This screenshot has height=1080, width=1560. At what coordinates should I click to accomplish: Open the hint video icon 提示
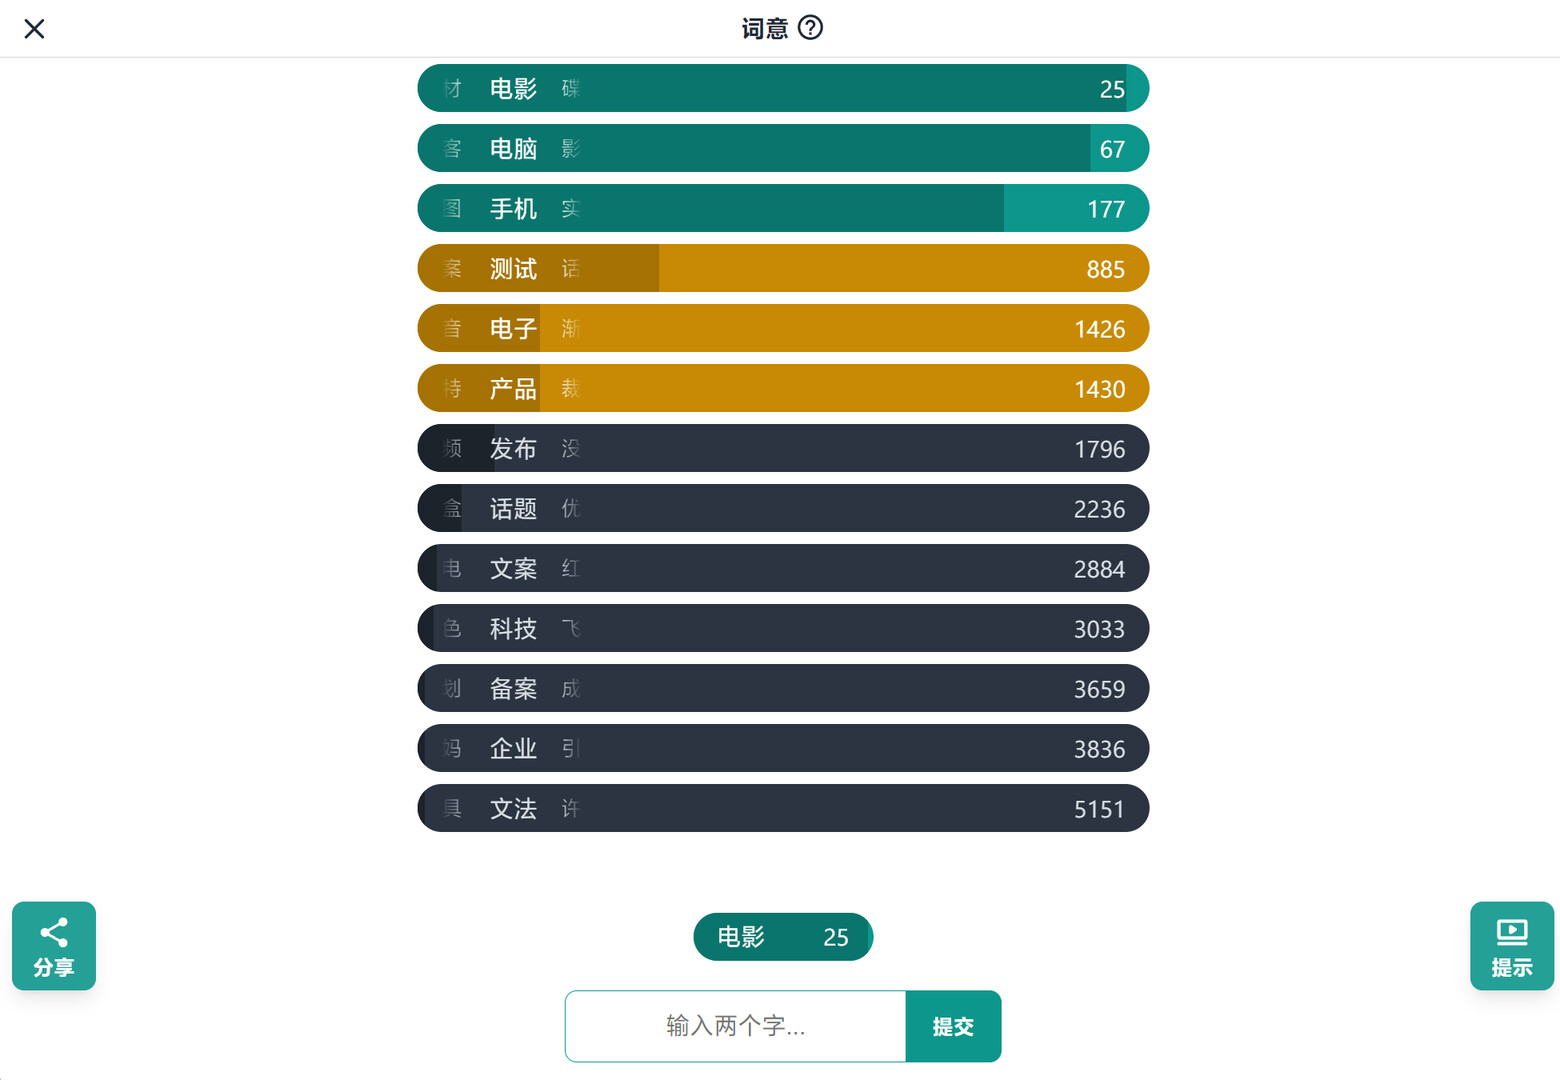[1511, 946]
